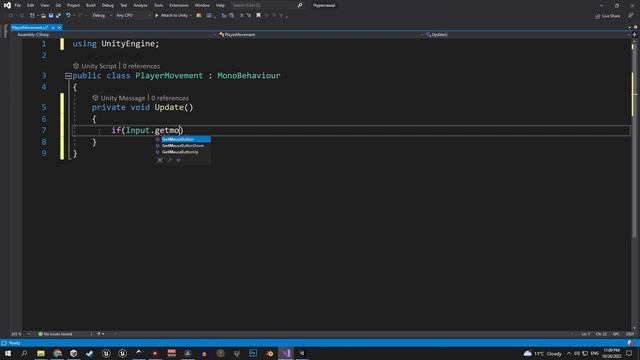
Task: Click the Save file icon
Action: pyautogui.click(x=51, y=16)
